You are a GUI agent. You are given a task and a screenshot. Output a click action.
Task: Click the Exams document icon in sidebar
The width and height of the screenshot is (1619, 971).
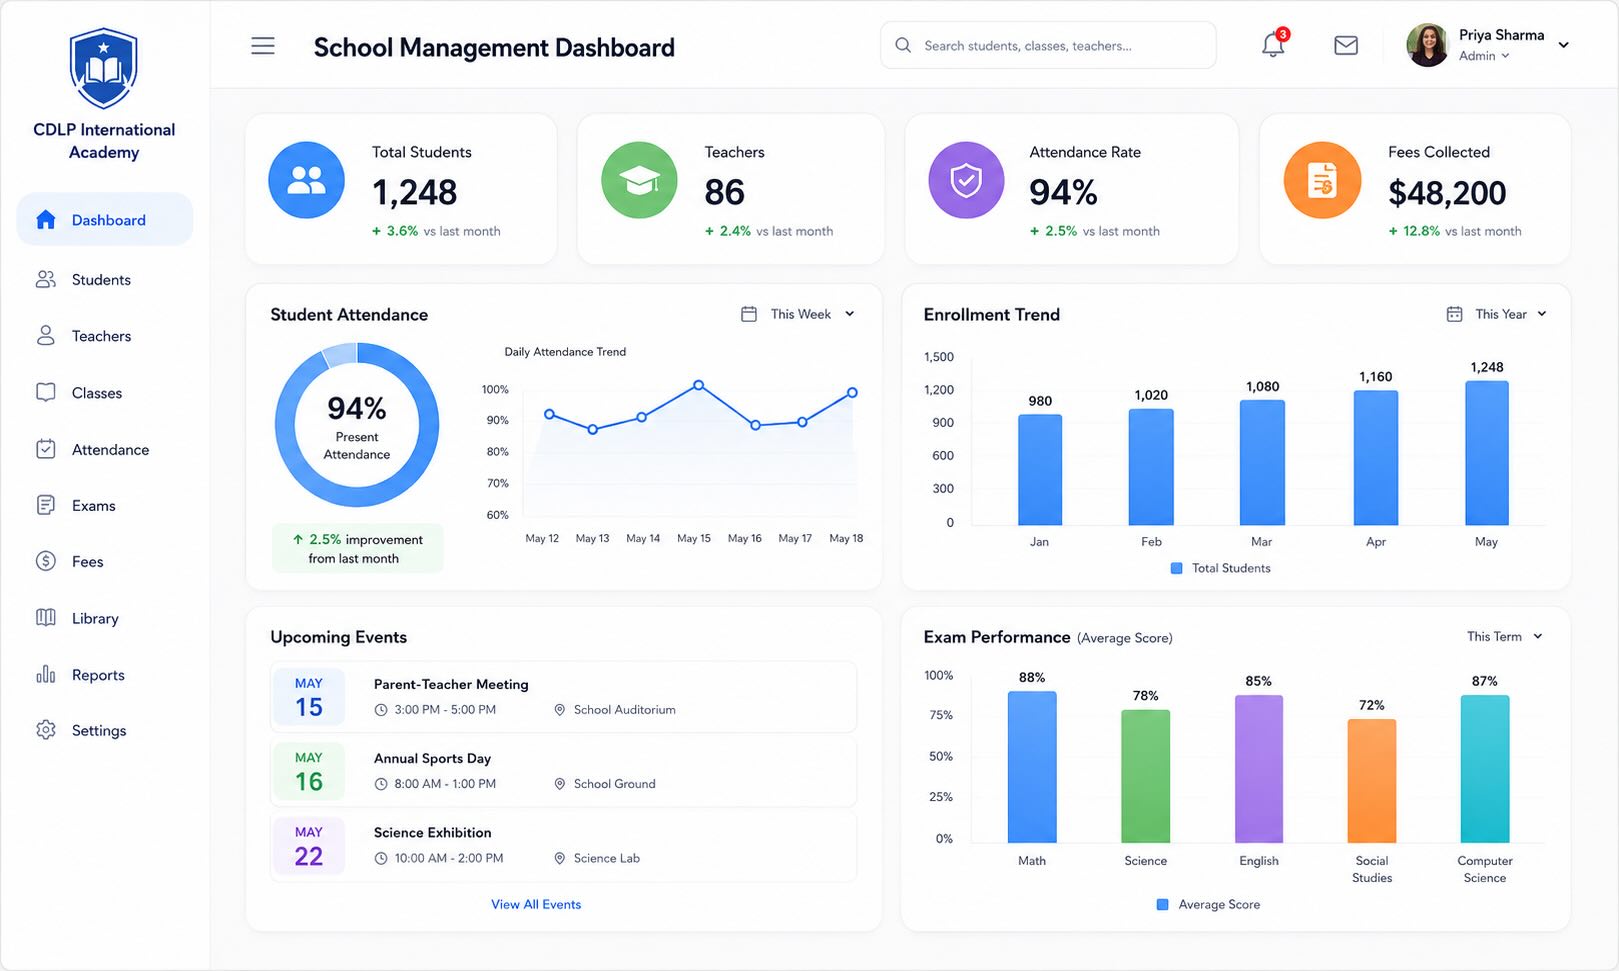pyautogui.click(x=46, y=505)
